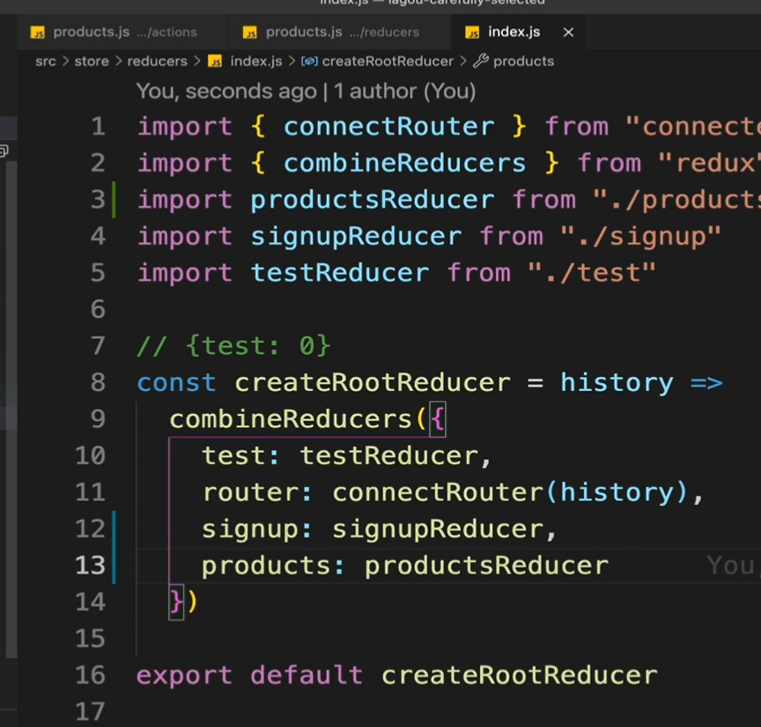Click productsReducer value on line 13

click(x=486, y=565)
